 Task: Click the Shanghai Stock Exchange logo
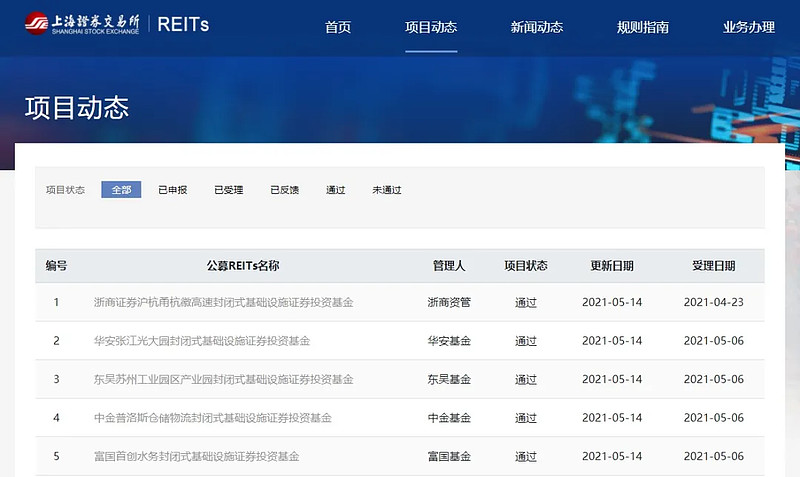click(x=82, y=23)
